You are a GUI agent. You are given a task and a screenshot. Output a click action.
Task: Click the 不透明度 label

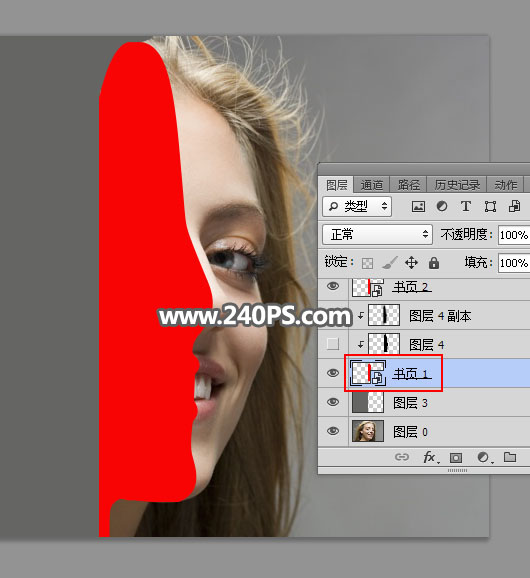pyautogui.click(x=466, y=234)
